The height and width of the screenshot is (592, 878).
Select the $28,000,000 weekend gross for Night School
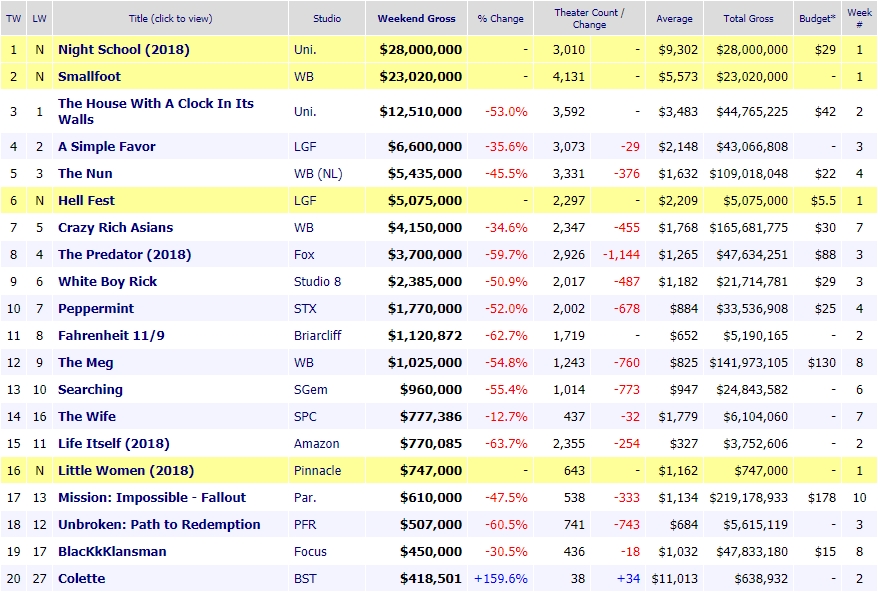tap(421, 49)
